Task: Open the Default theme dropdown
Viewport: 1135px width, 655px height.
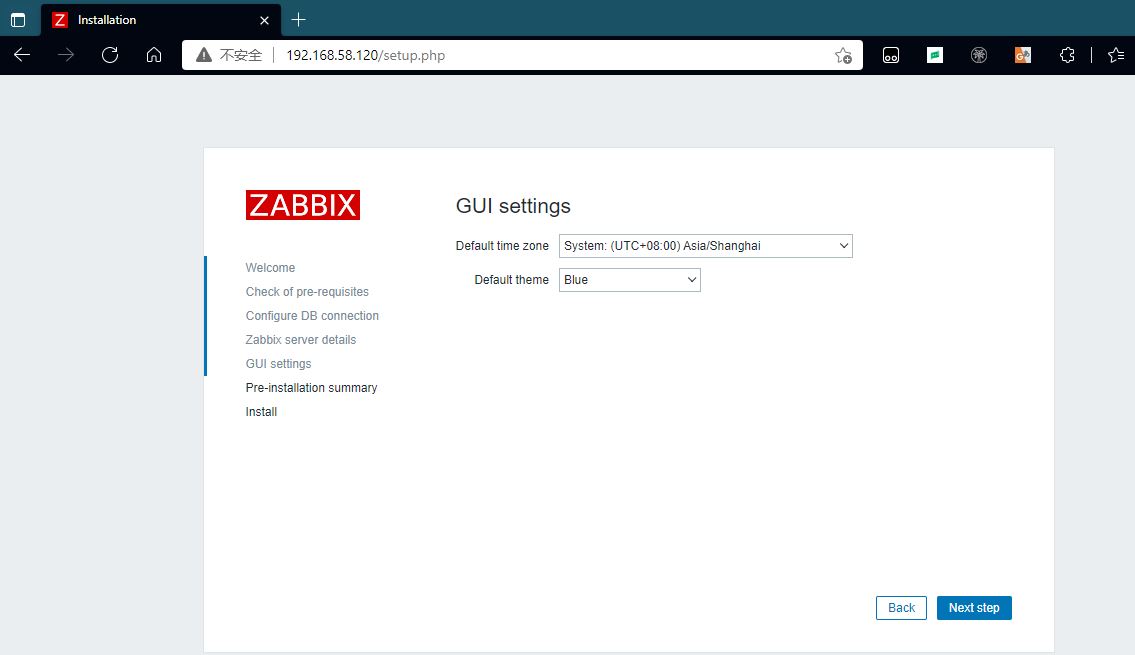Action: [x=630, y=280]
